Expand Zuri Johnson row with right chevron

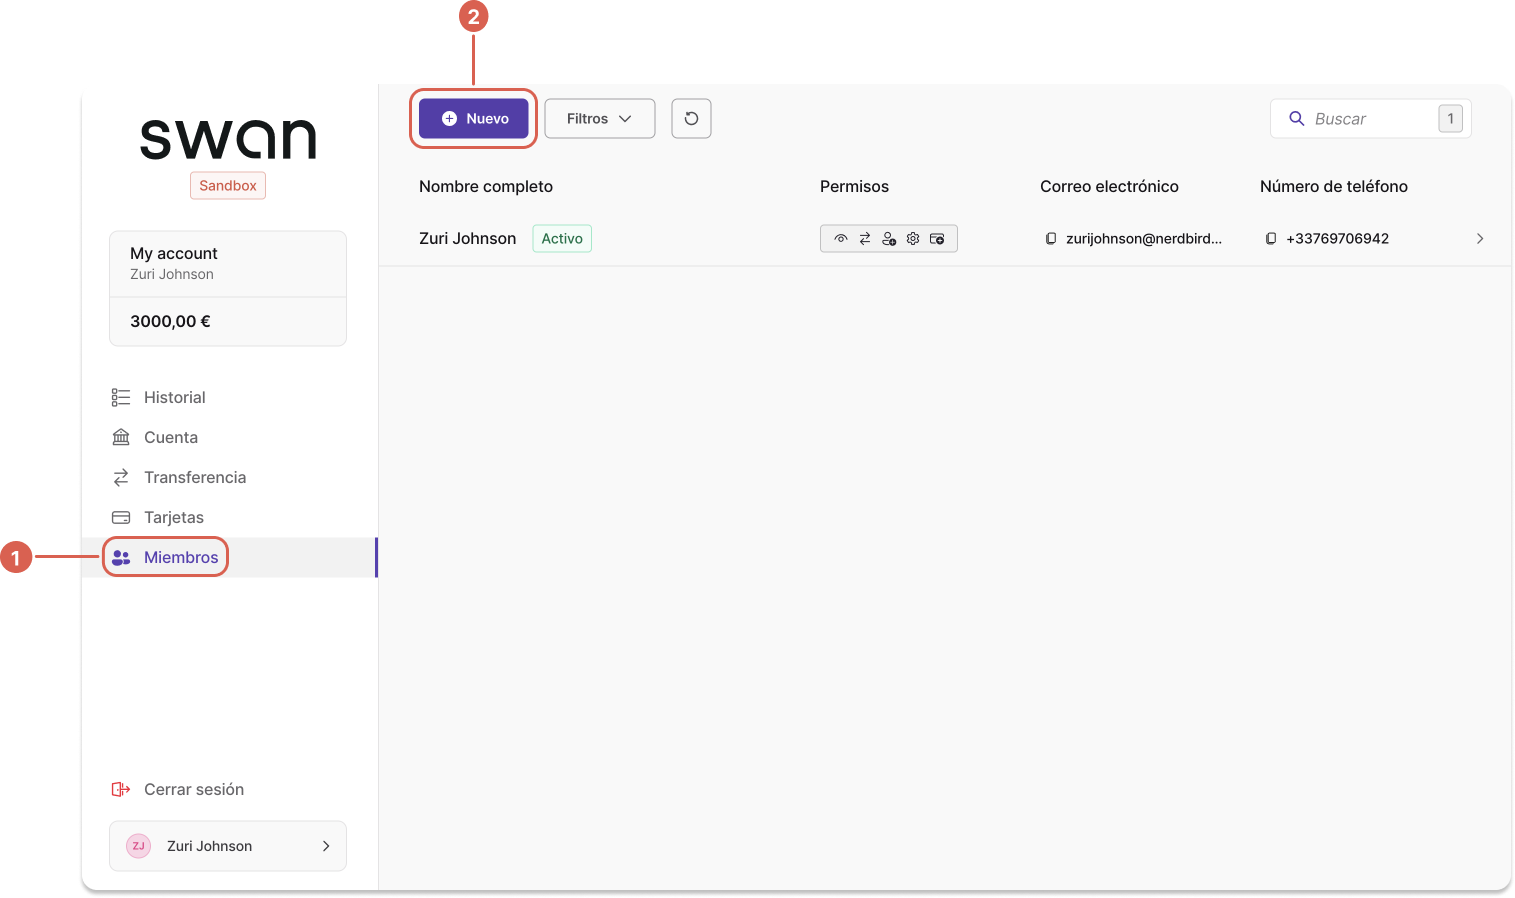1480,239
